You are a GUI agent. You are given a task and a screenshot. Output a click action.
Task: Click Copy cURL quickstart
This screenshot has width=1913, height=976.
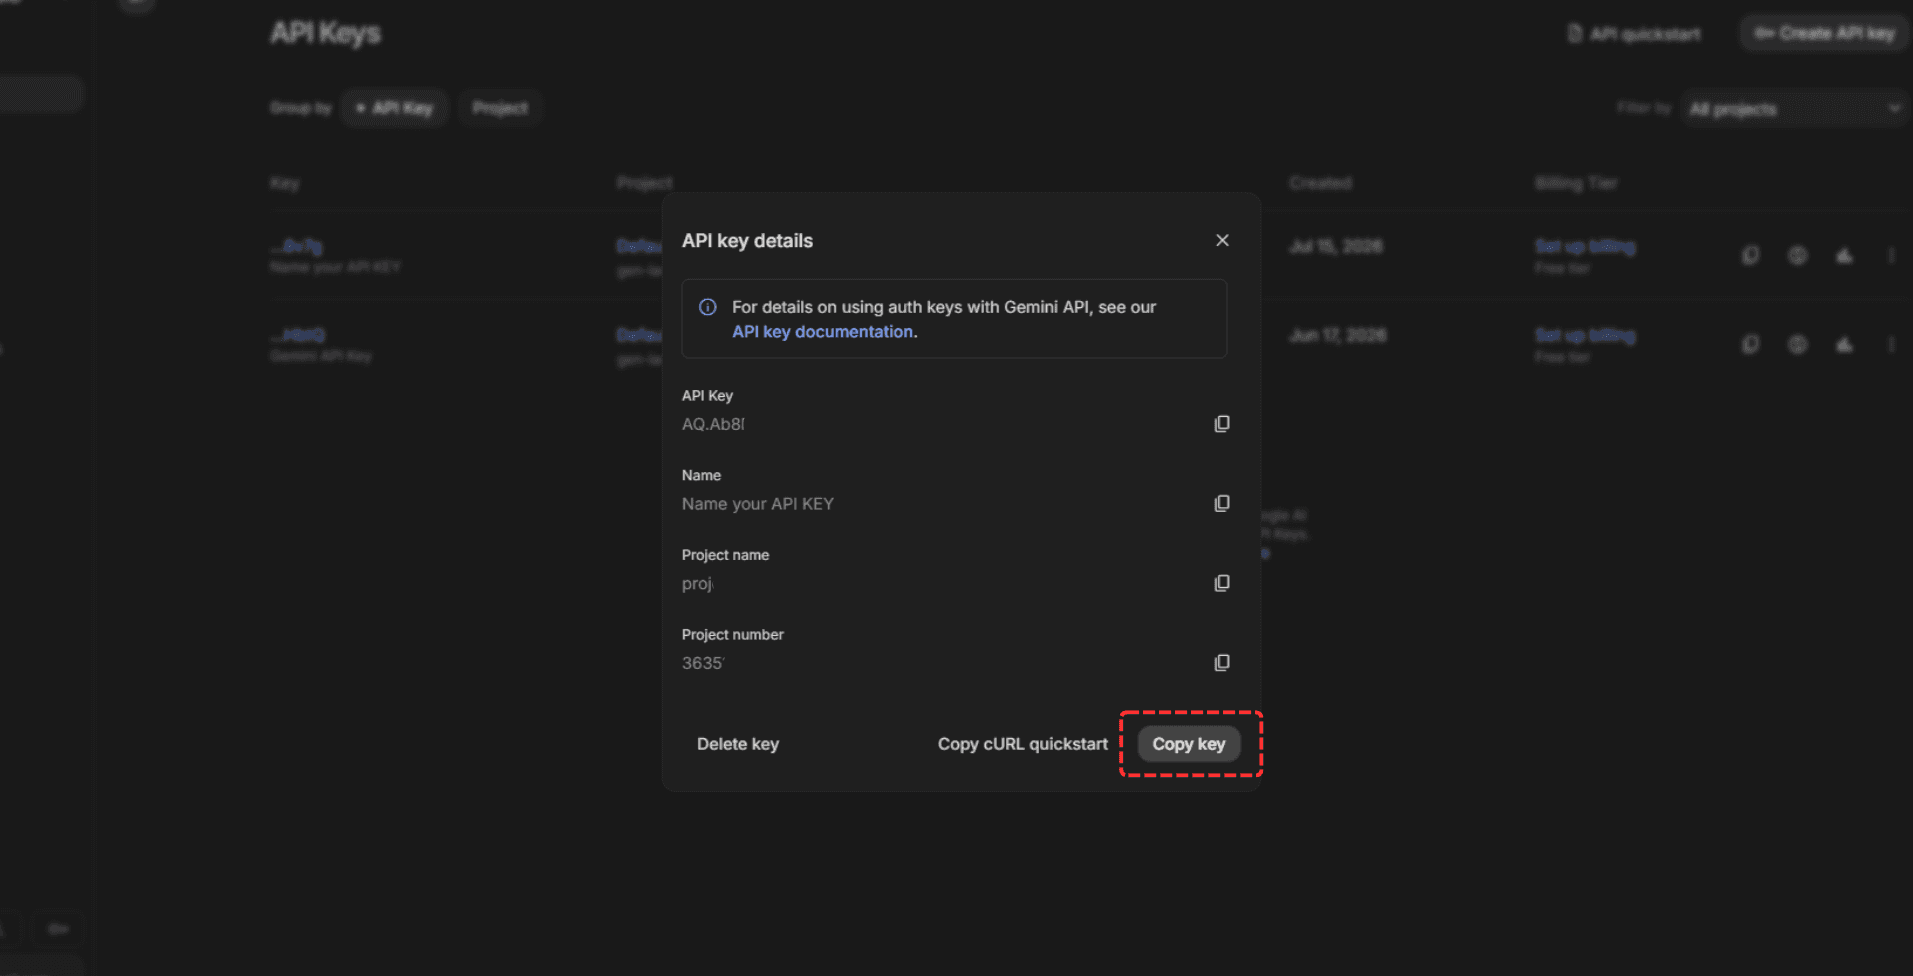[x=1023, y=744]
